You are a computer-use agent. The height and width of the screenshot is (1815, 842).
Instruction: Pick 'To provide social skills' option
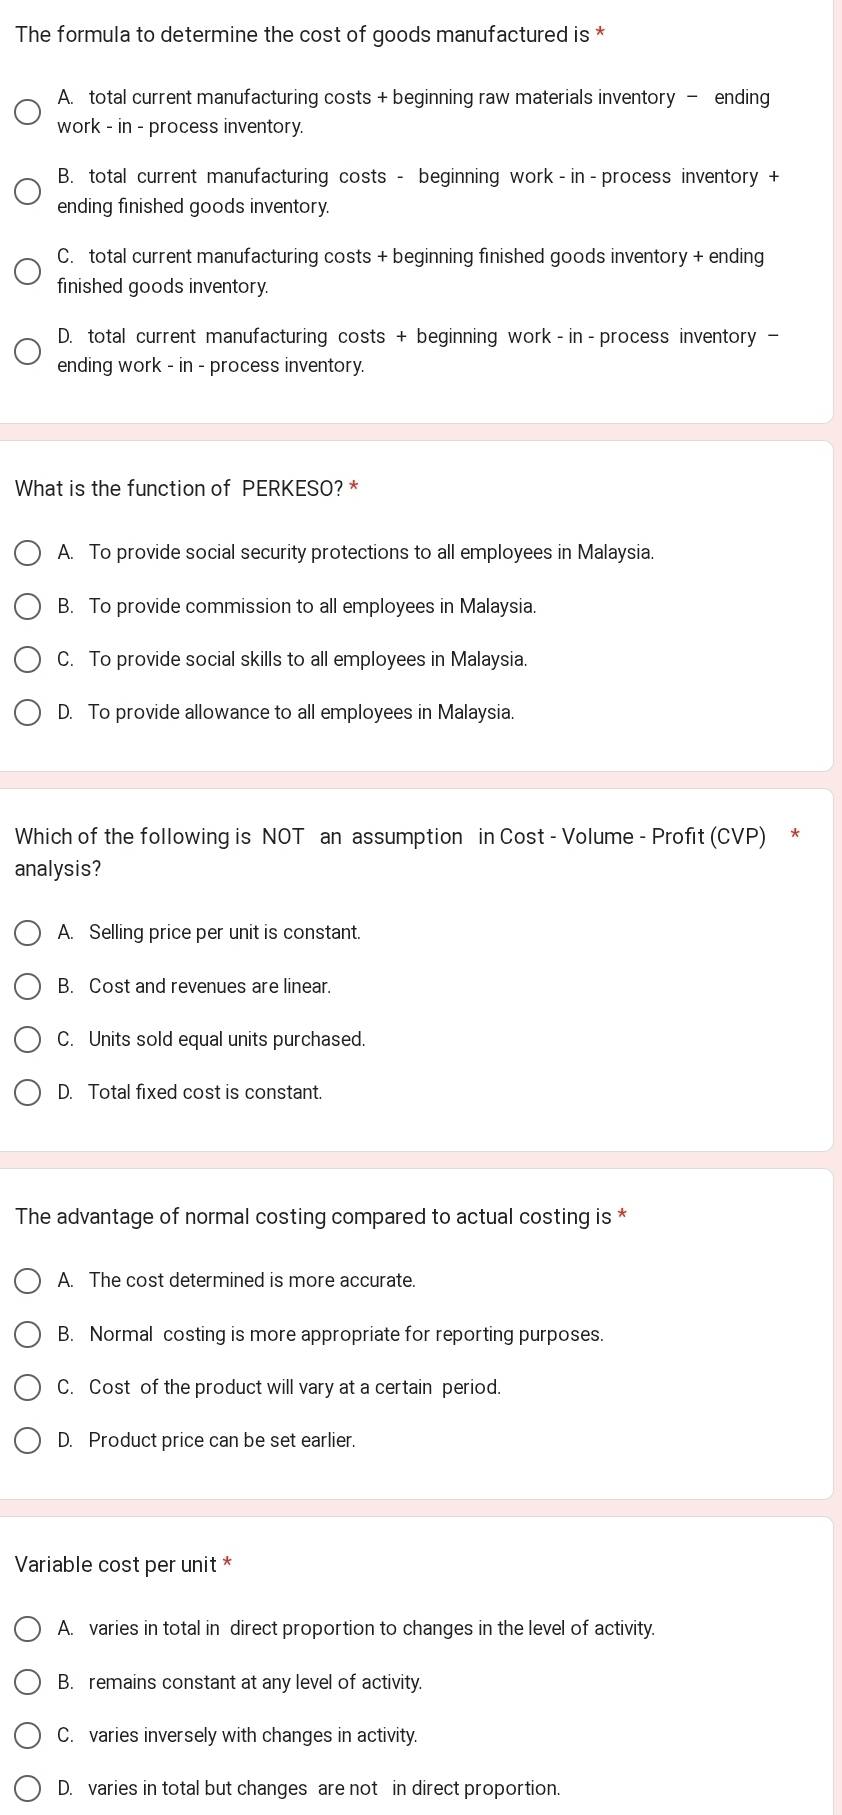[x=27, y=660]
